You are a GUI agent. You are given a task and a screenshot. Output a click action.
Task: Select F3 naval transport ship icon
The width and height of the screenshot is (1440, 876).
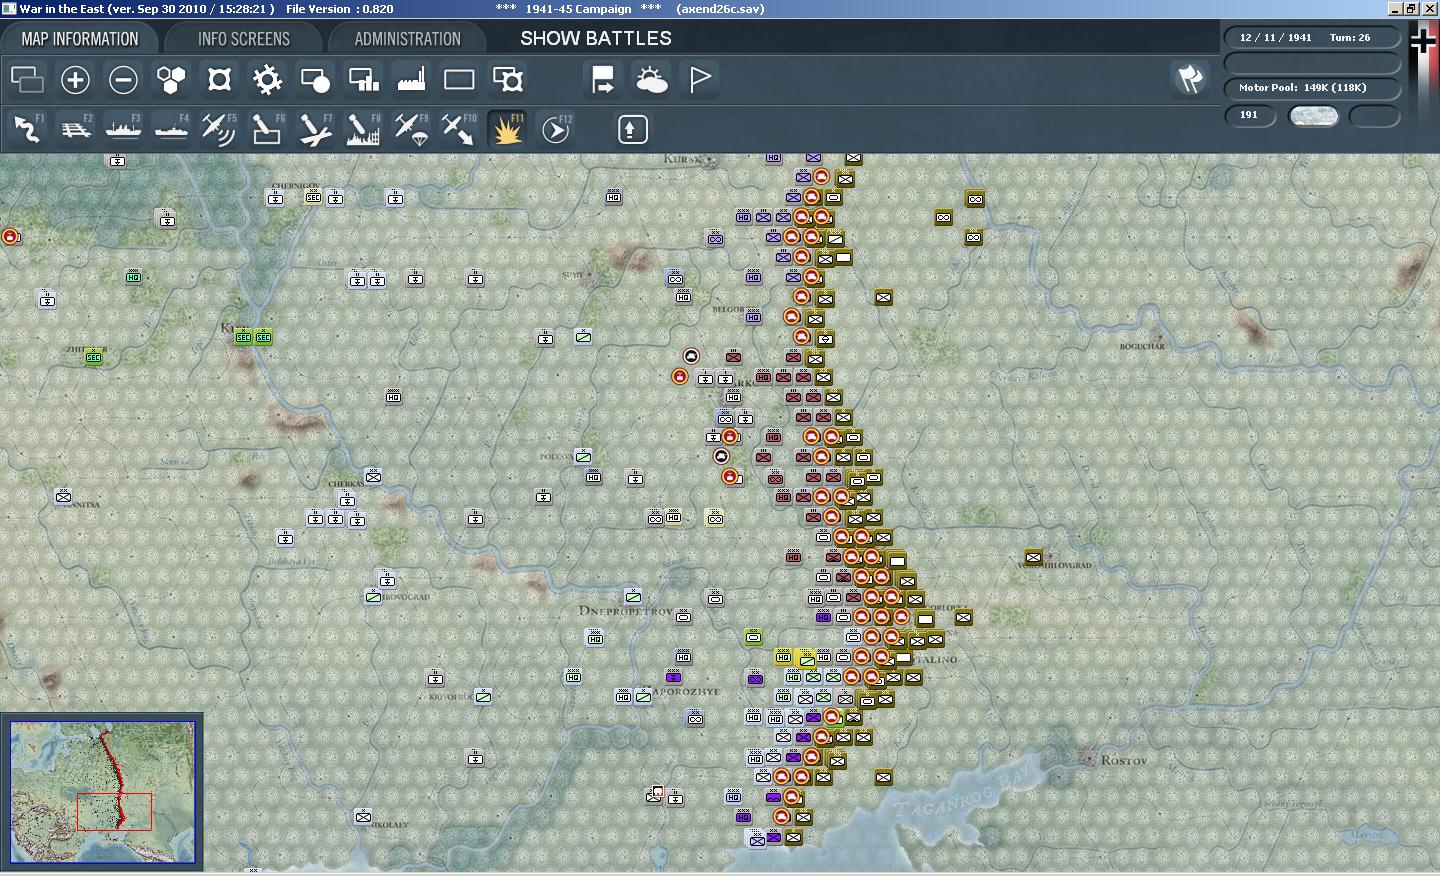click(x=123, y=129)
